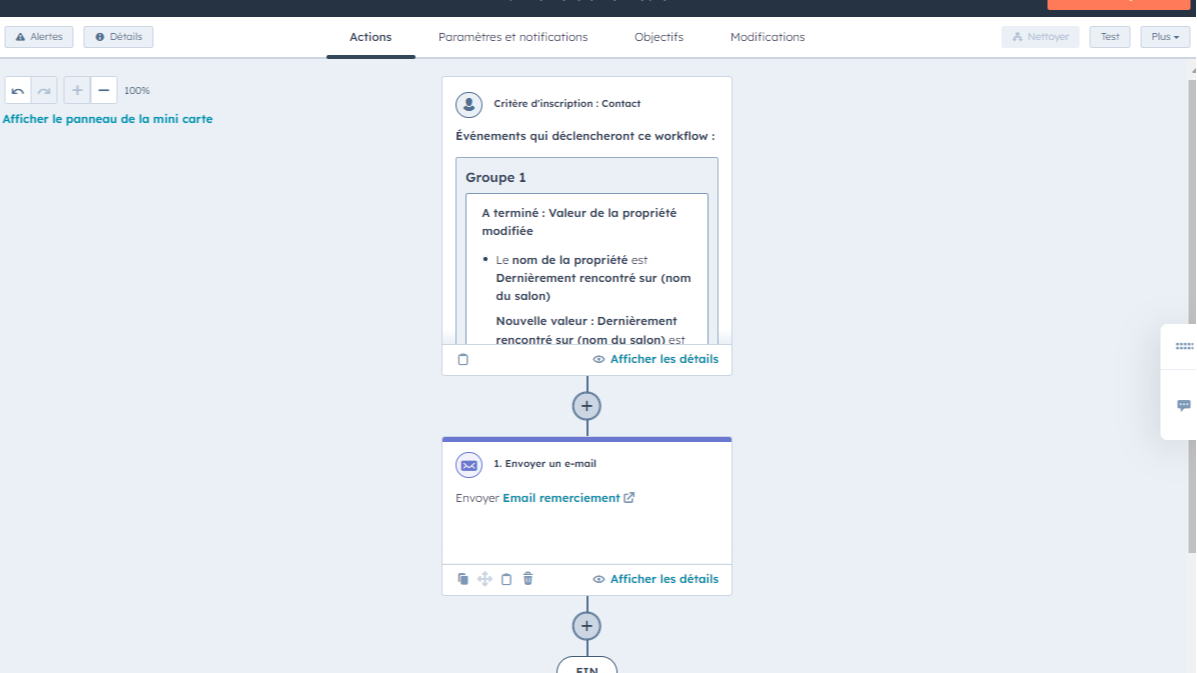Open the Modifications tab

766,37
